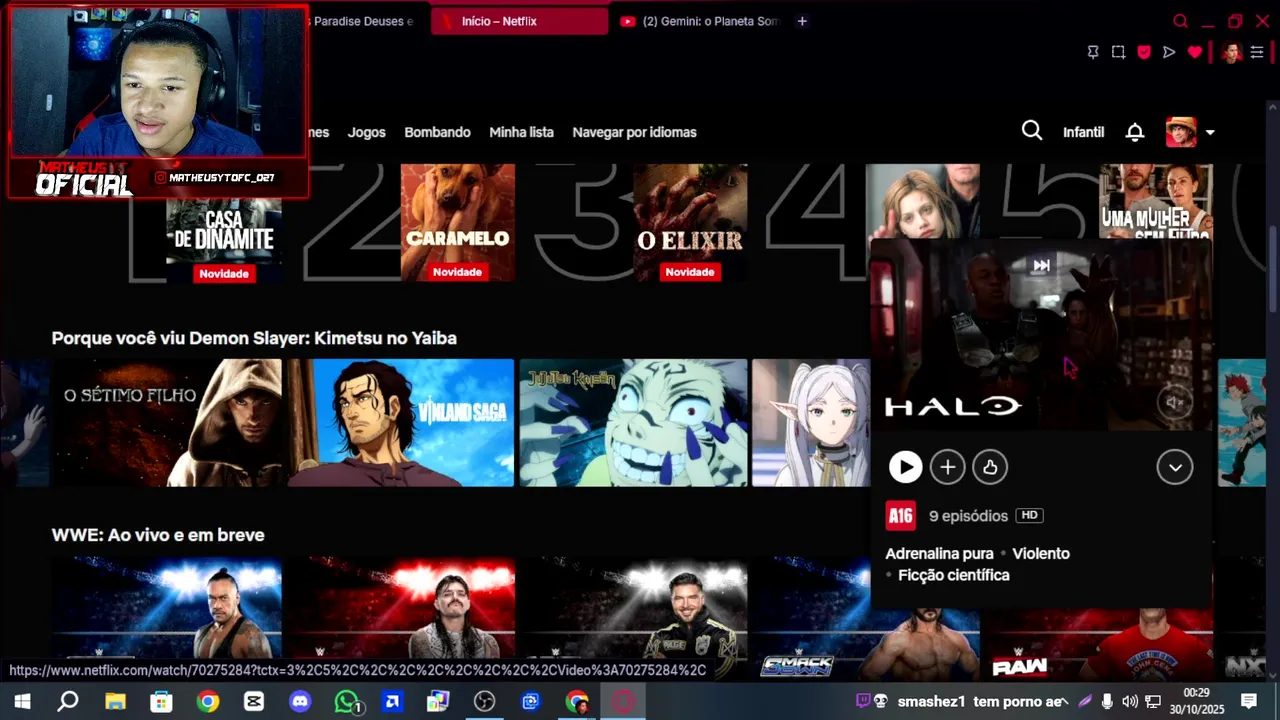Click 'Porque você viu Demon Slayer' row title

click(x=254, y=338)
